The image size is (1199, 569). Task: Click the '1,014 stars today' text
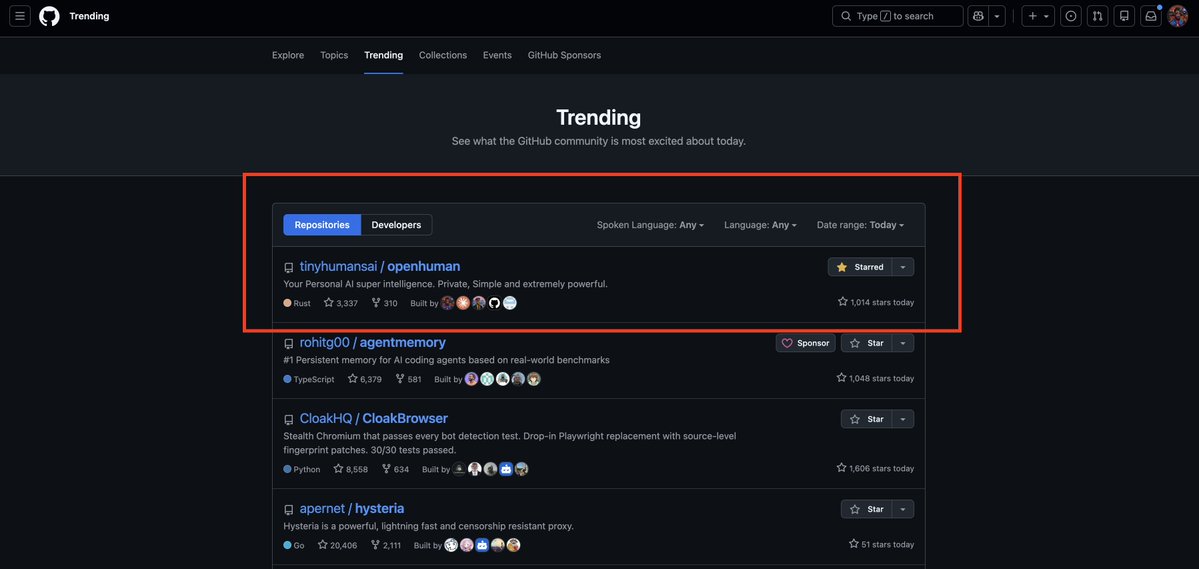click(876, 302)
